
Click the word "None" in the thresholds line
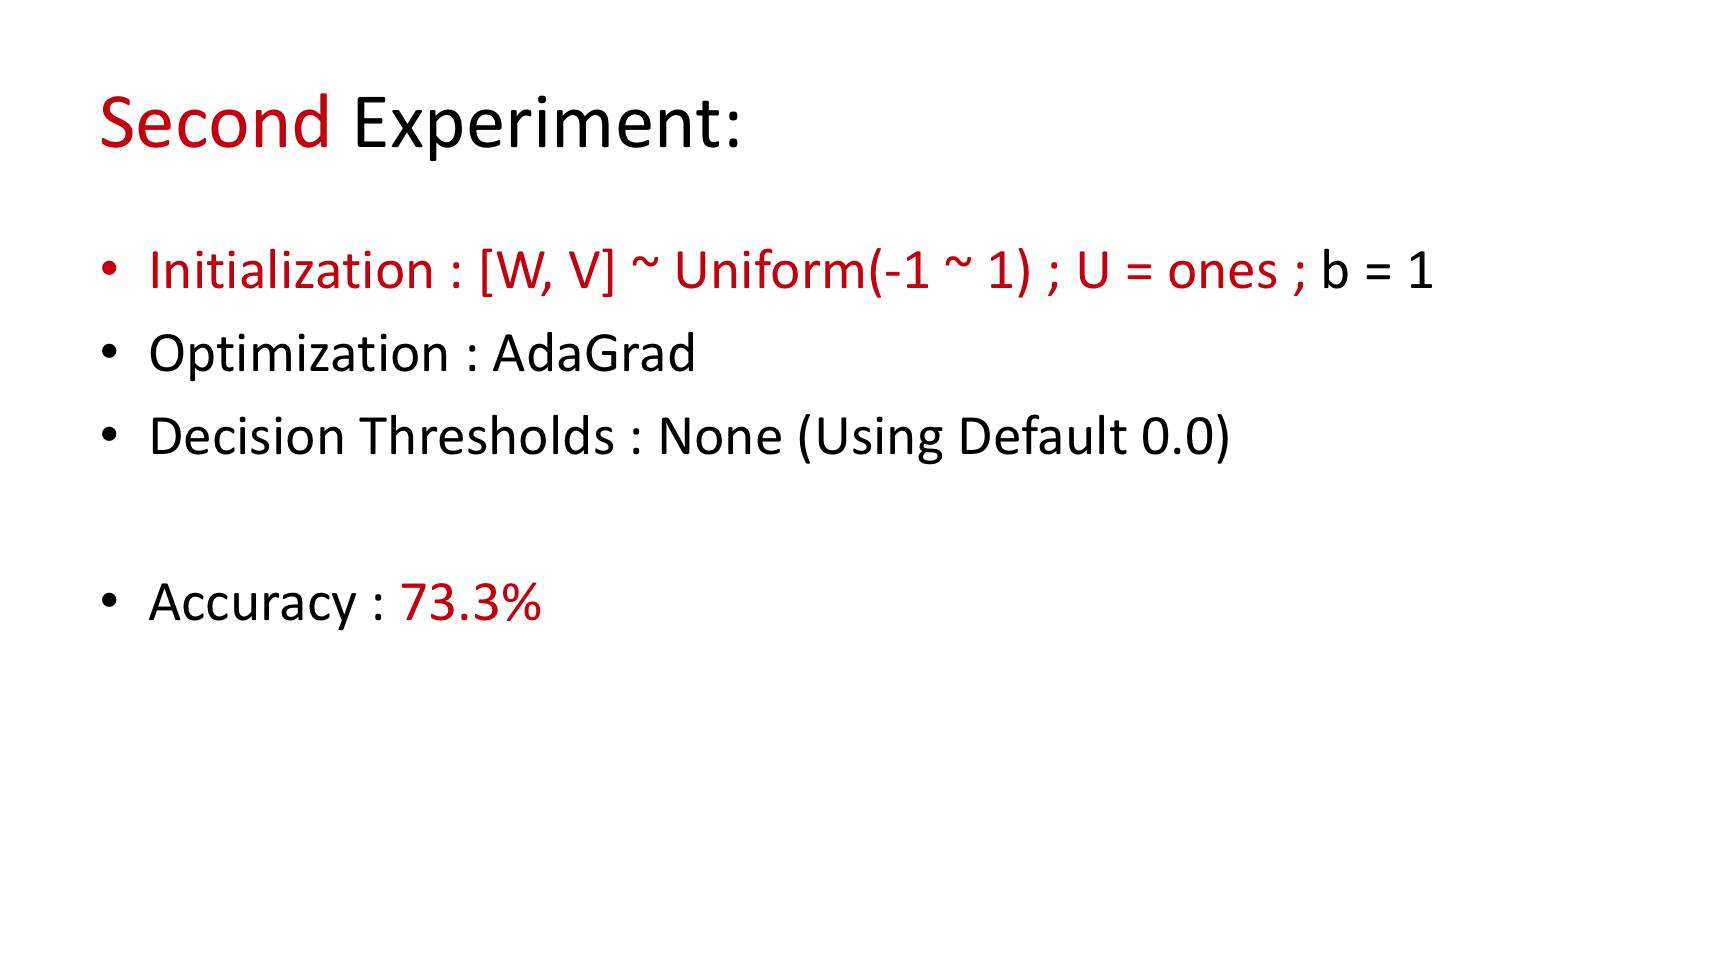(x=720, y=438)
